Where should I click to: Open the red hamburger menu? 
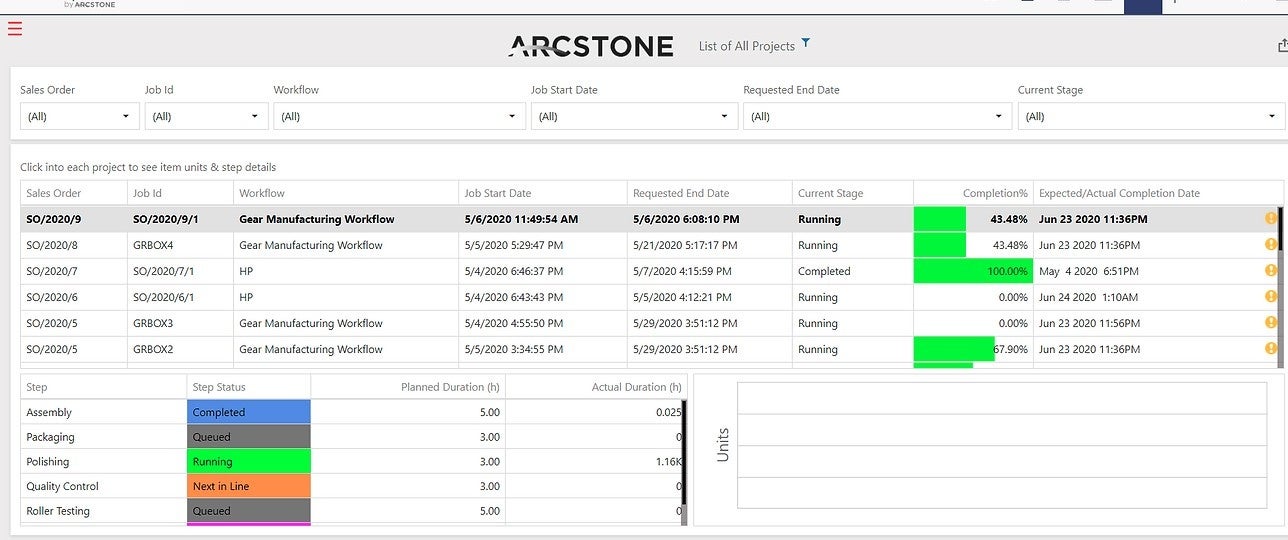(14, 28)
